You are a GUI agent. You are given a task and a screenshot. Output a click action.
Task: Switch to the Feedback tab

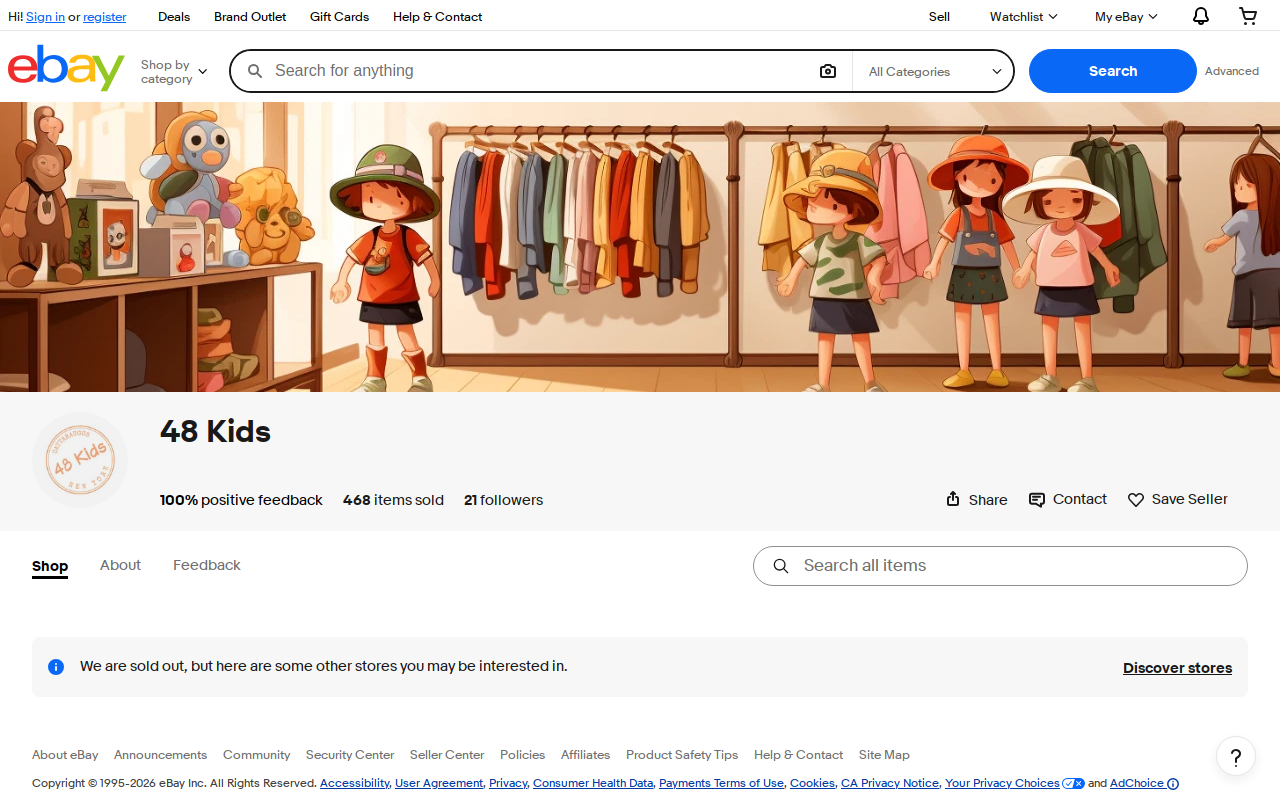click(x=207, y=565)
